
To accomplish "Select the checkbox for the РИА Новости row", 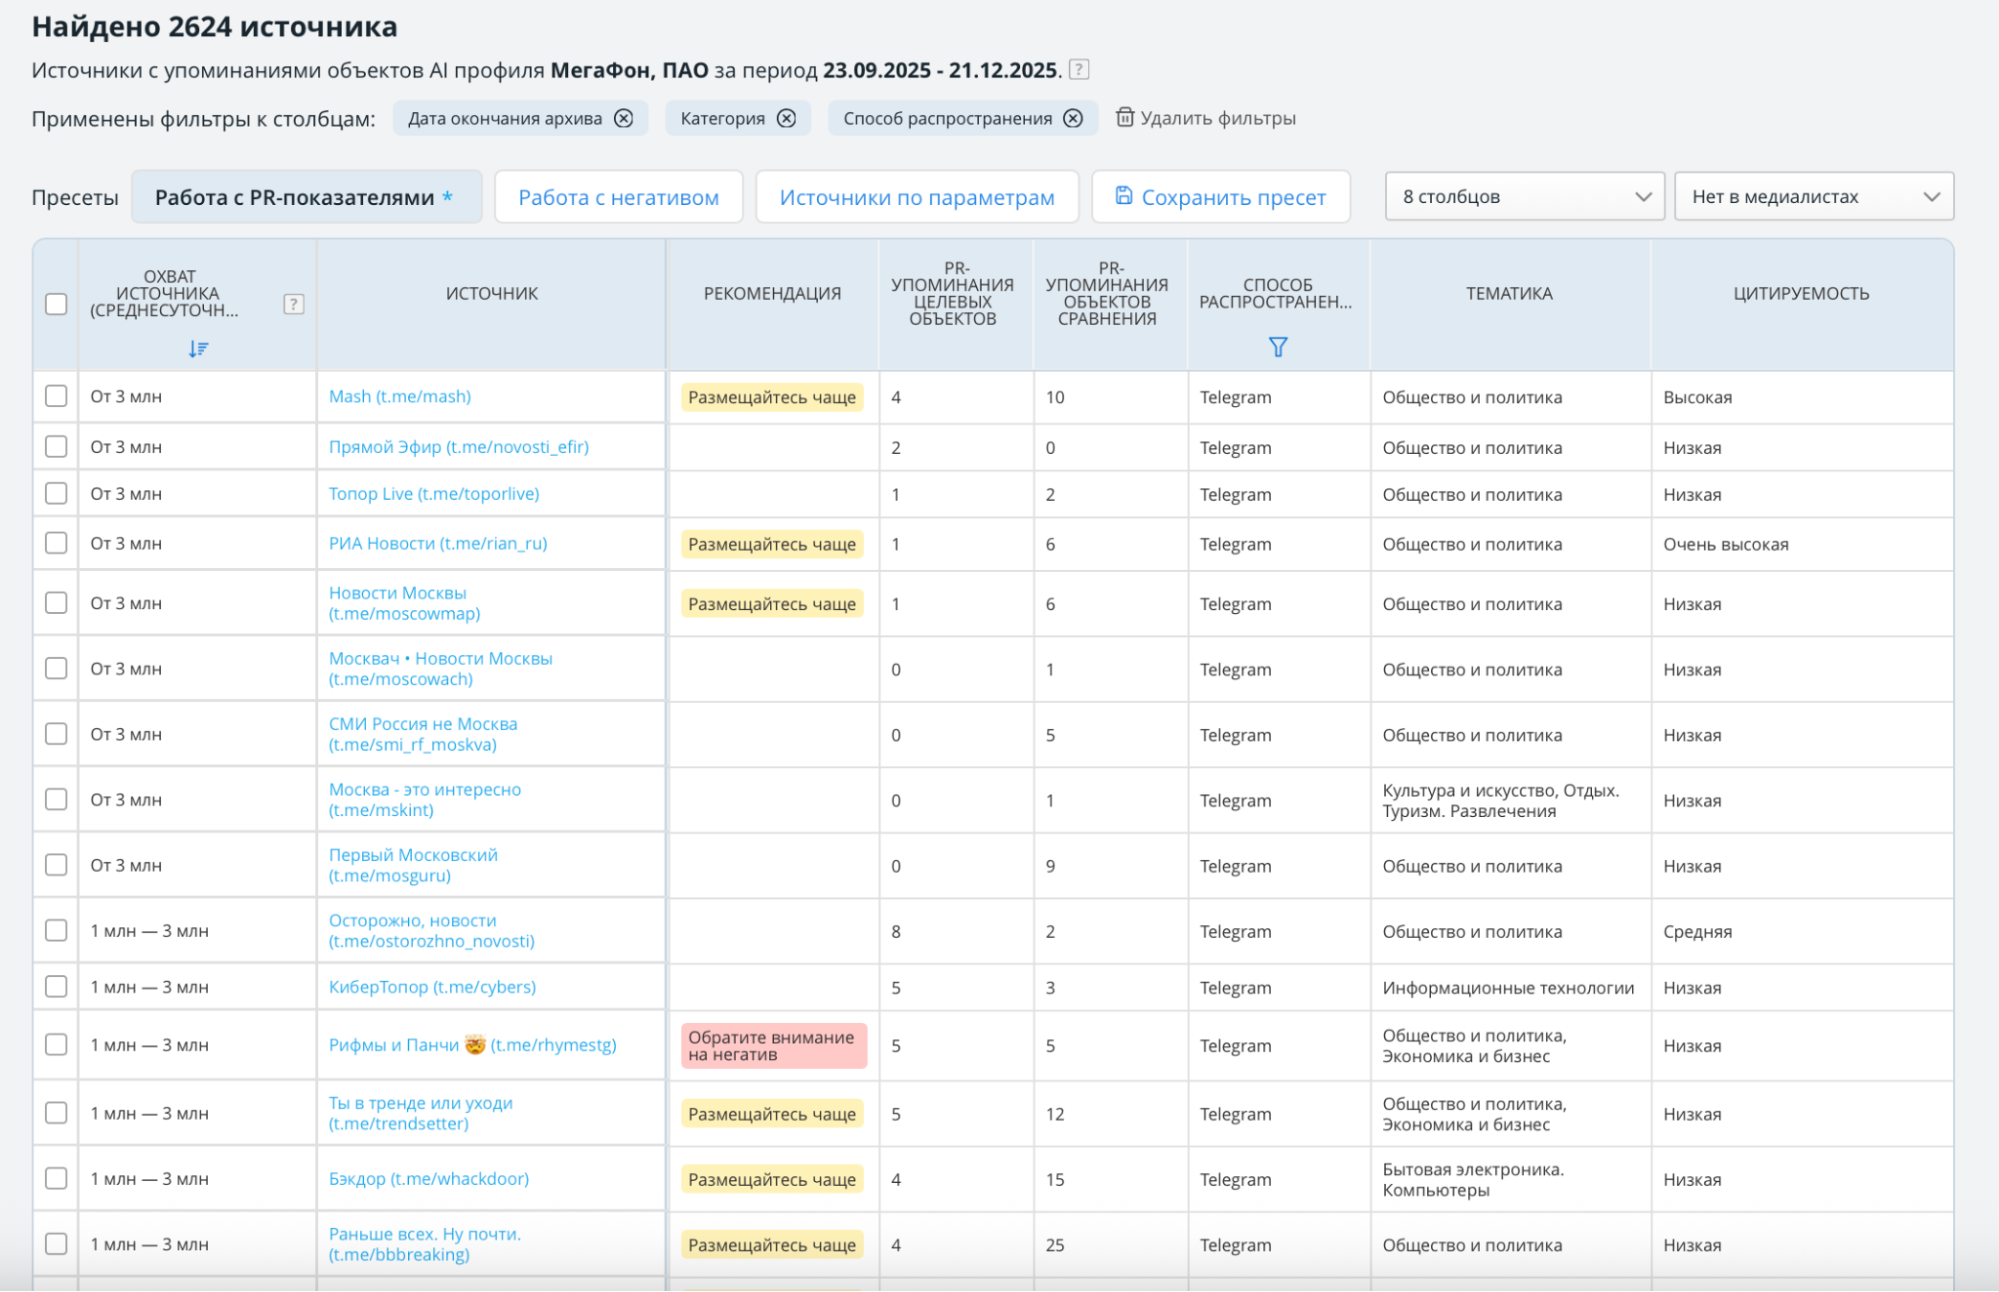I will tap(56, 543).
